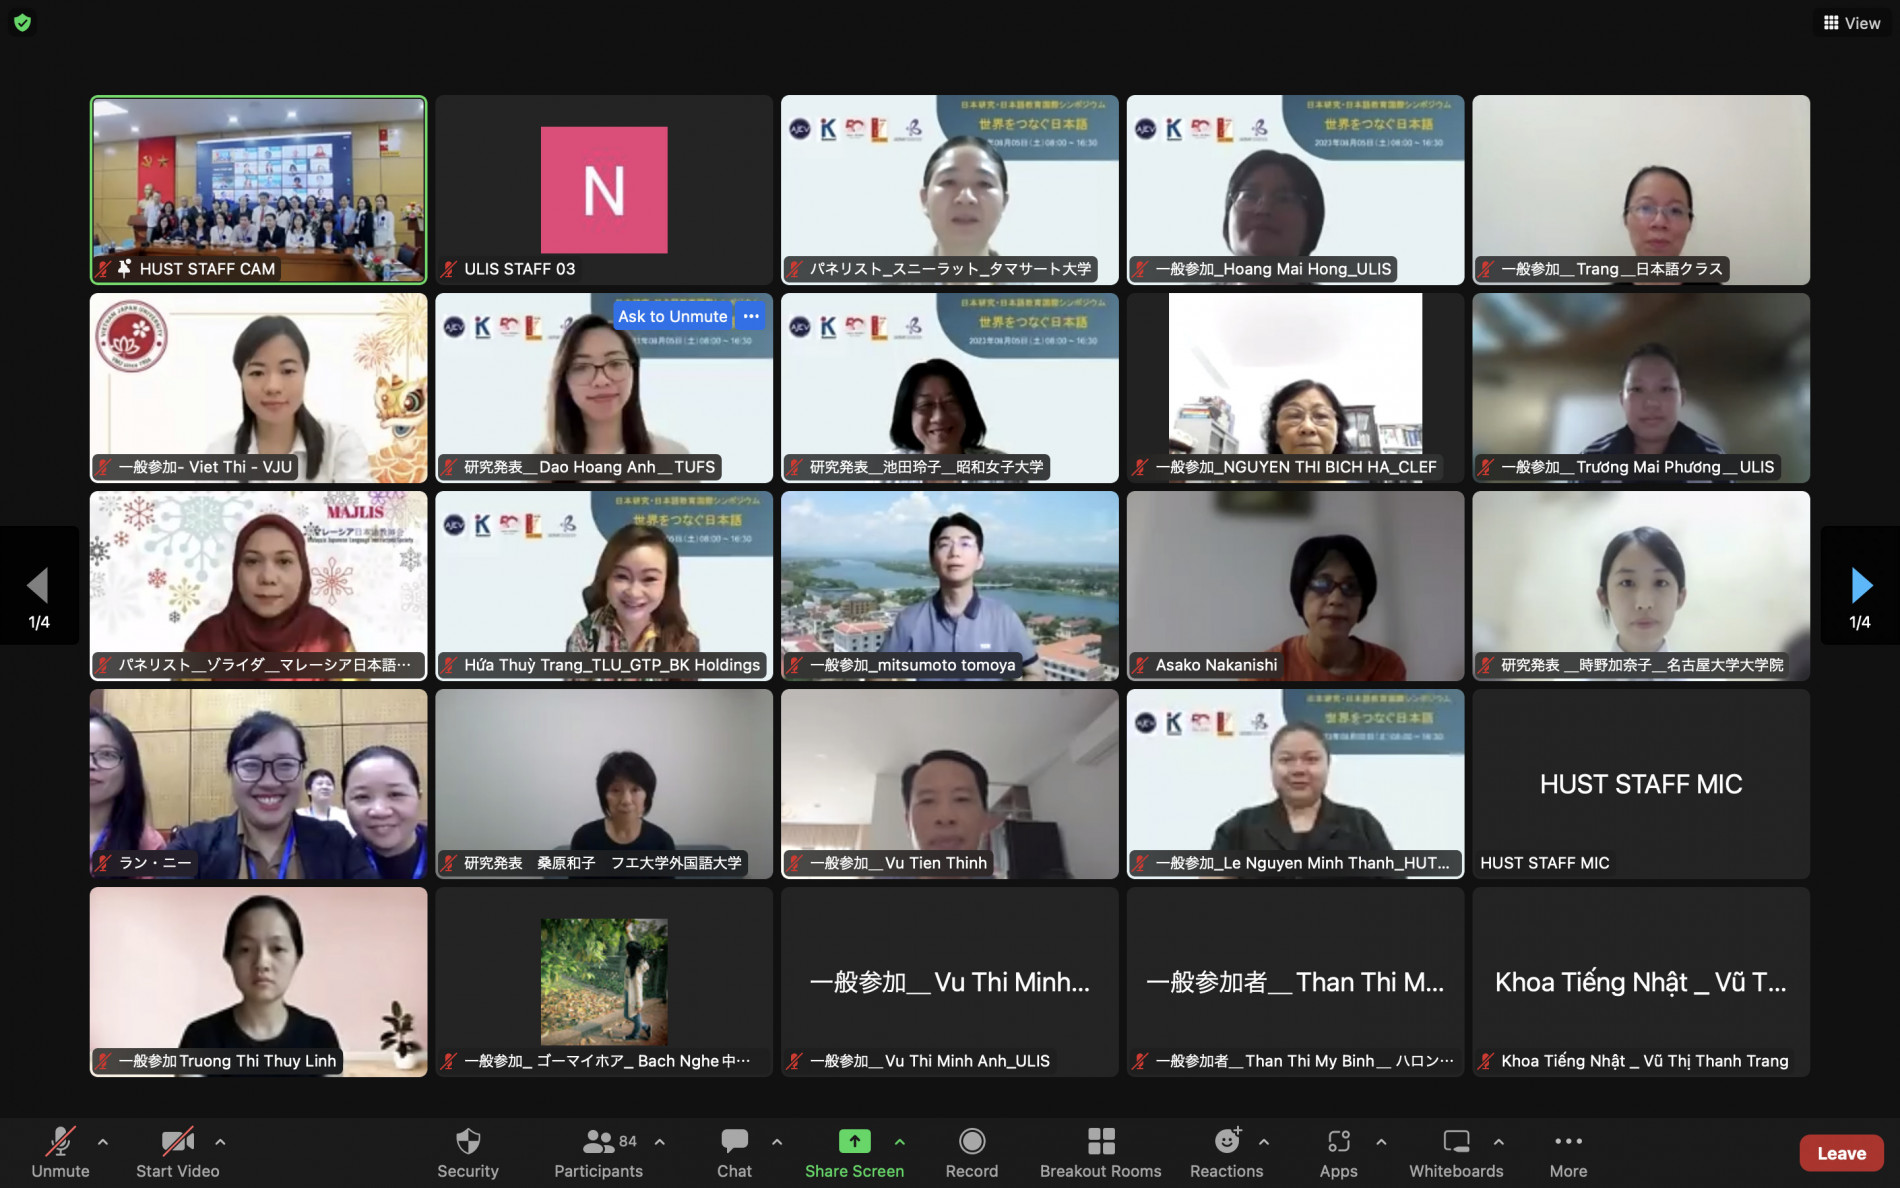The height and width of the screenshot is (1188, 1900).
Task: Open the Participants panel
Action: [x=598, y=1152]
